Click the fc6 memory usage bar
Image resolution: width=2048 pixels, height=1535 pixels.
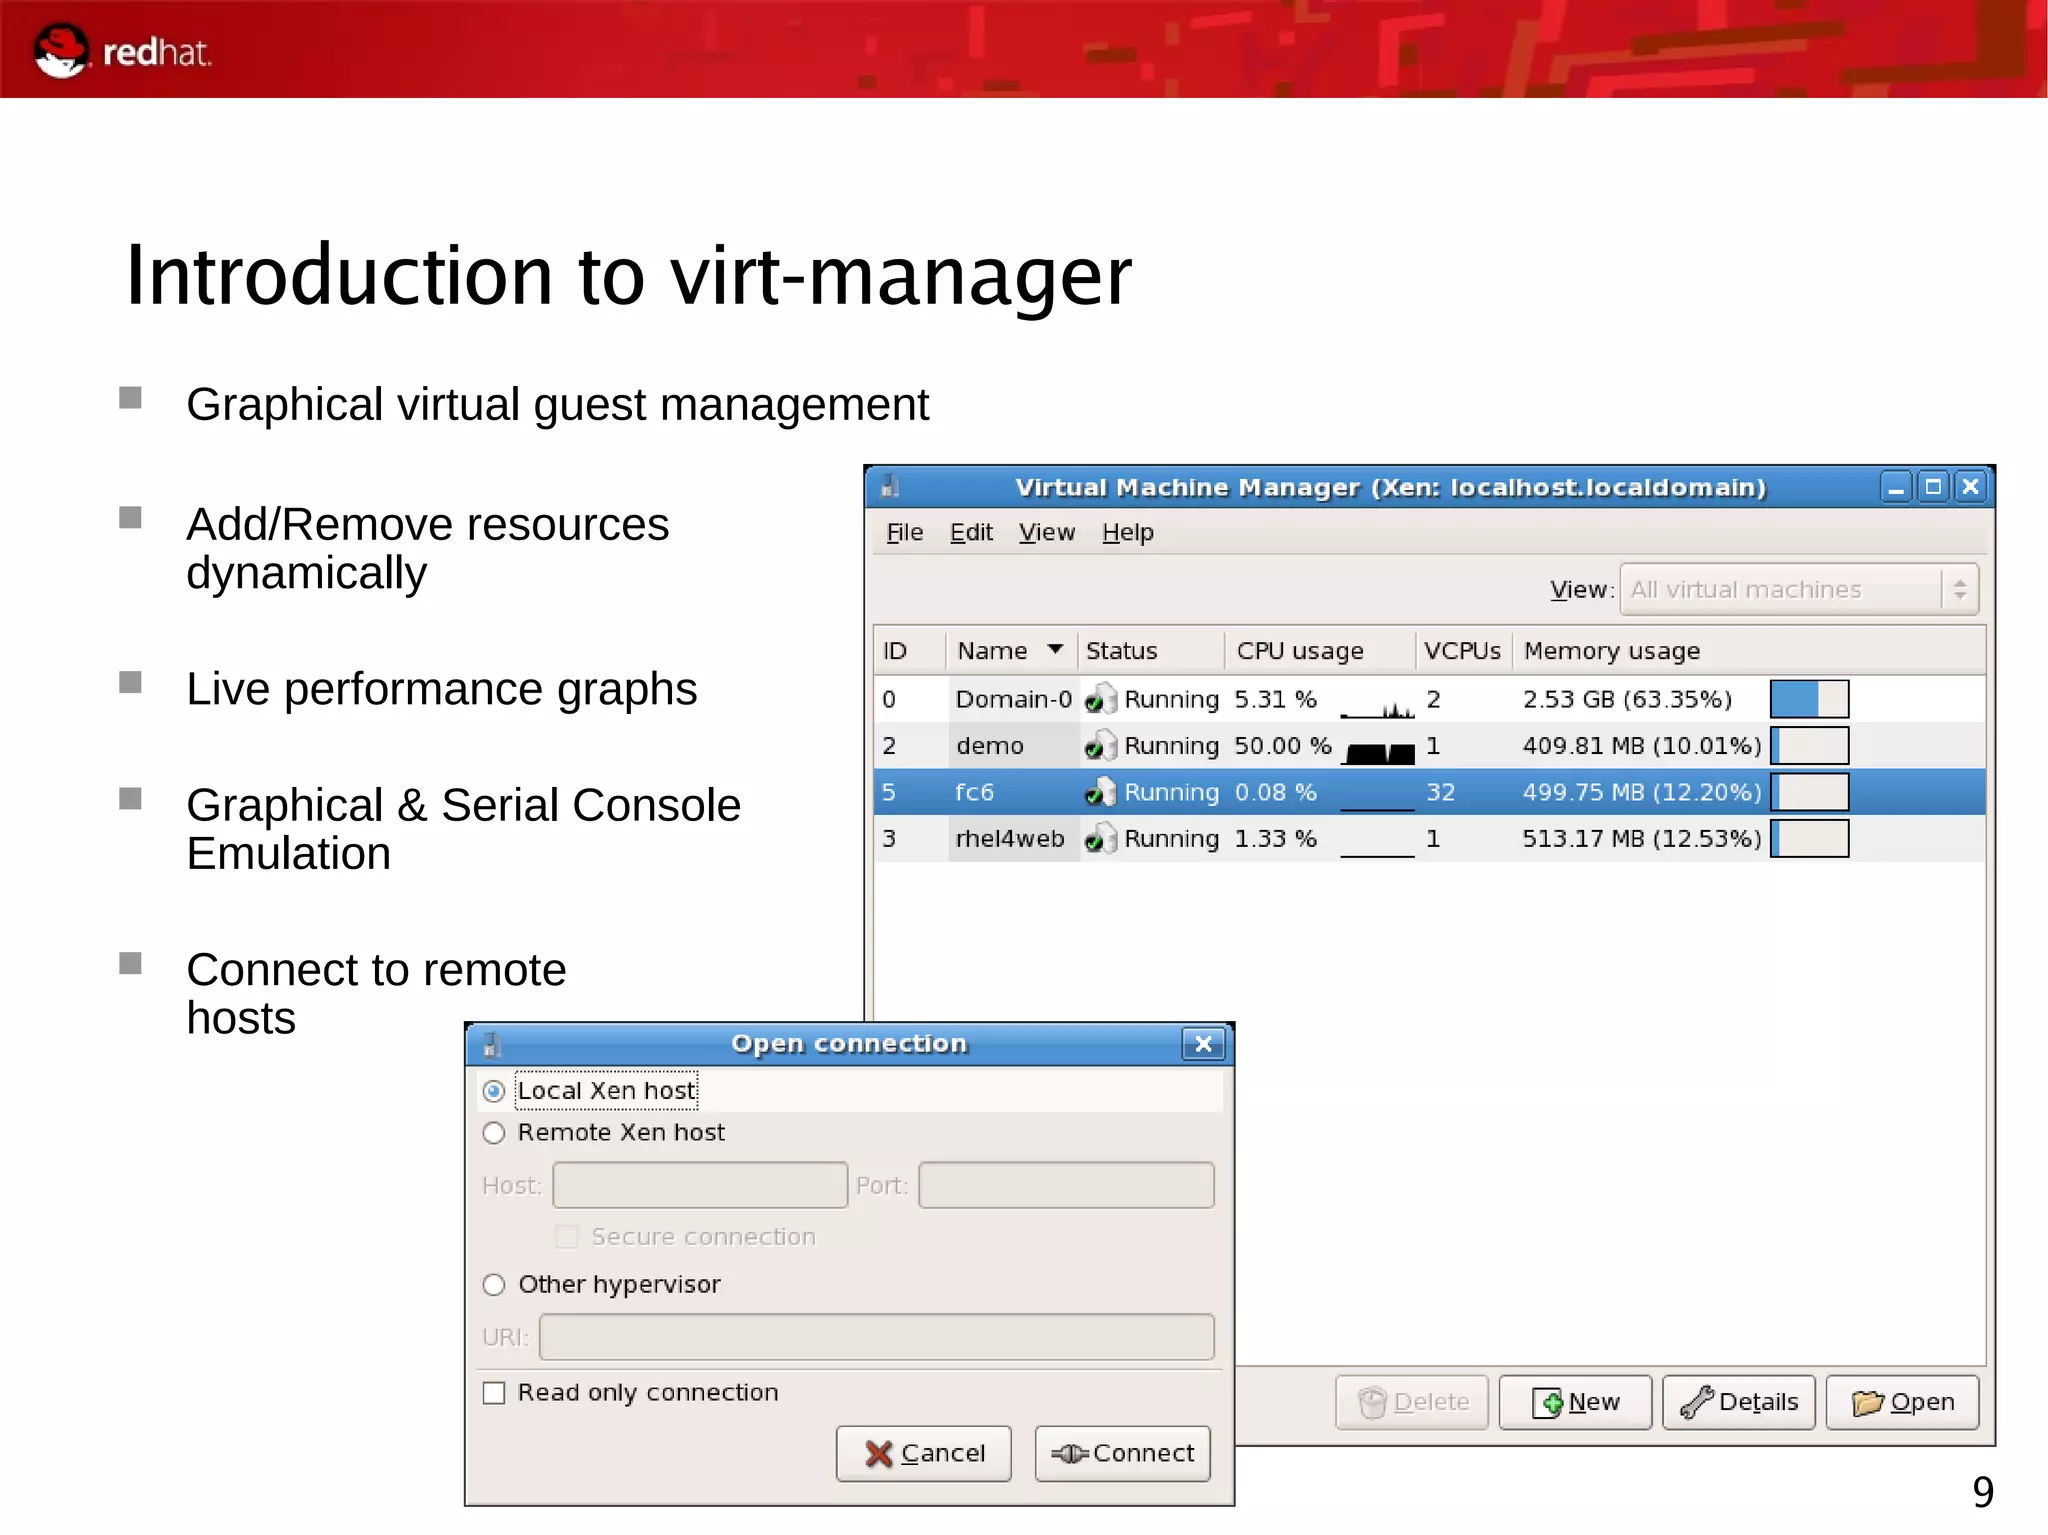(1809, 792)
